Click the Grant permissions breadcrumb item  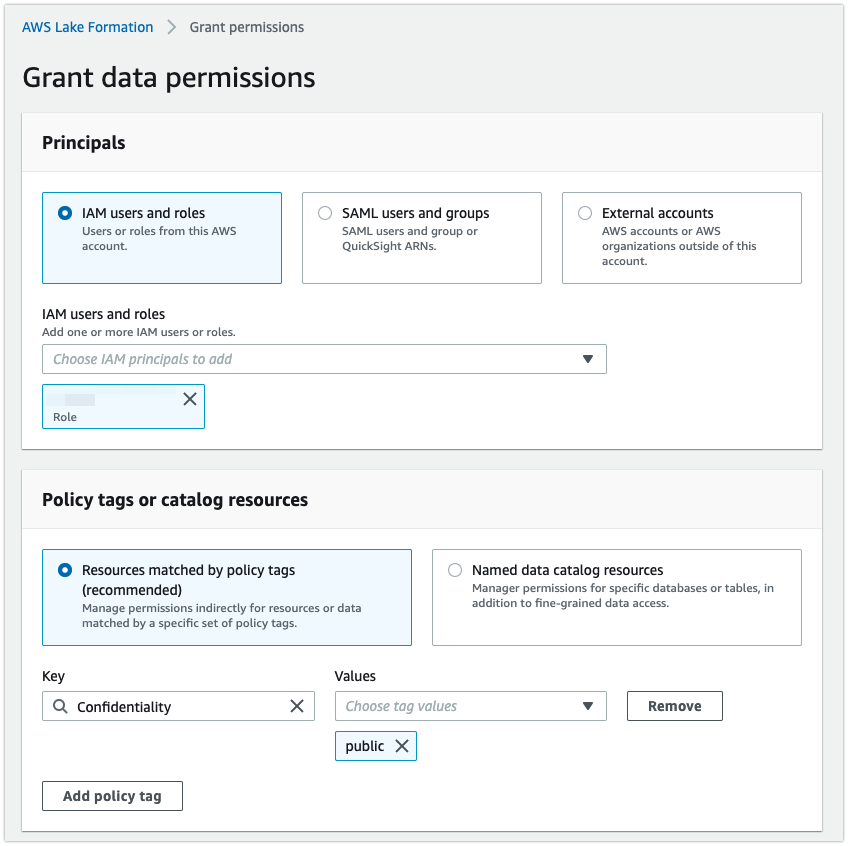[x=246, y=27]
